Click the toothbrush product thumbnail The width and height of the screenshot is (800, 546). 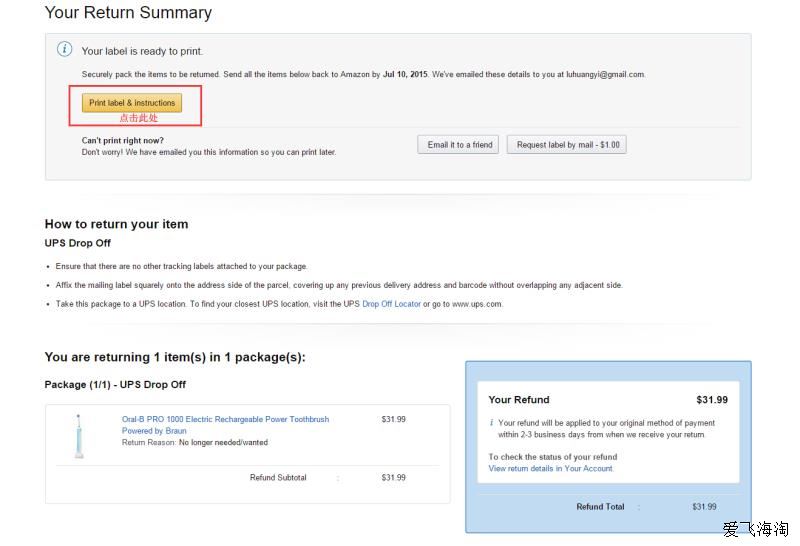(79, 436)
